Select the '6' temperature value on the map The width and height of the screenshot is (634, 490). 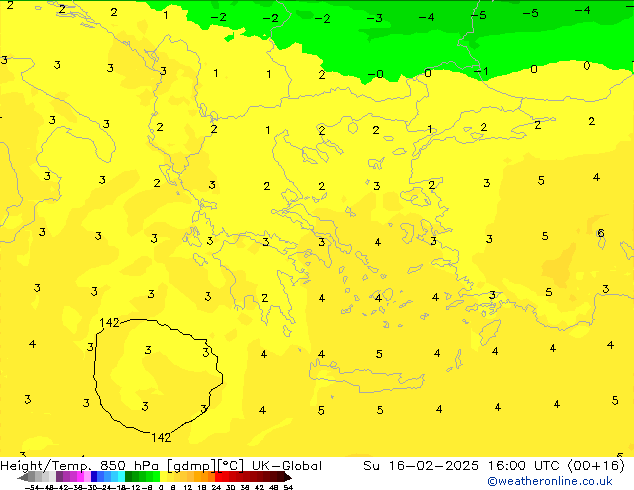point(601,233)
